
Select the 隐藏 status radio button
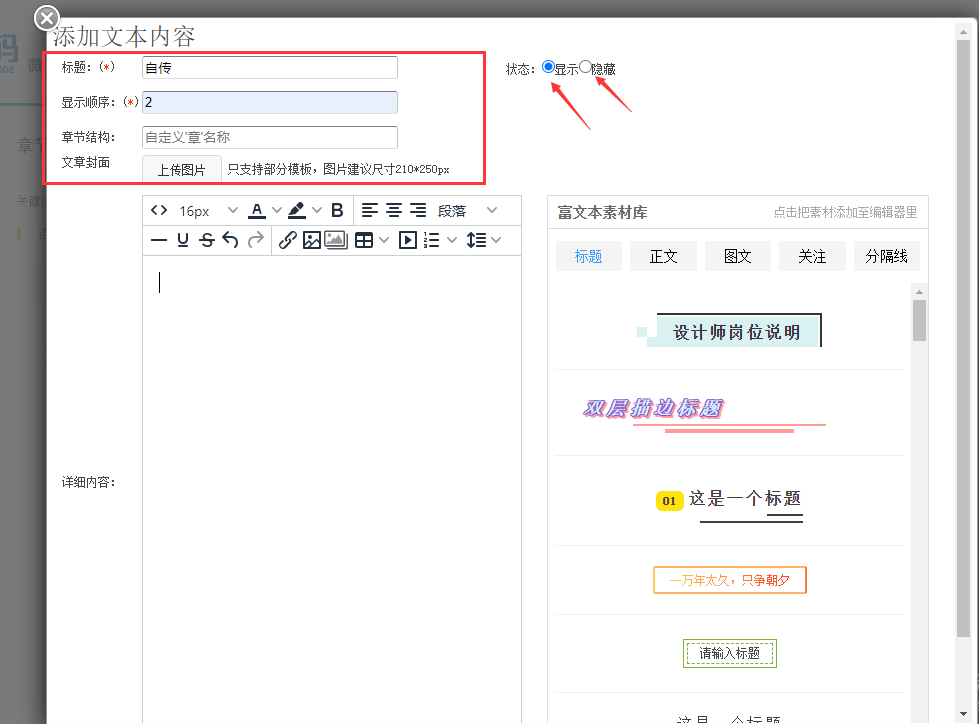586,67
